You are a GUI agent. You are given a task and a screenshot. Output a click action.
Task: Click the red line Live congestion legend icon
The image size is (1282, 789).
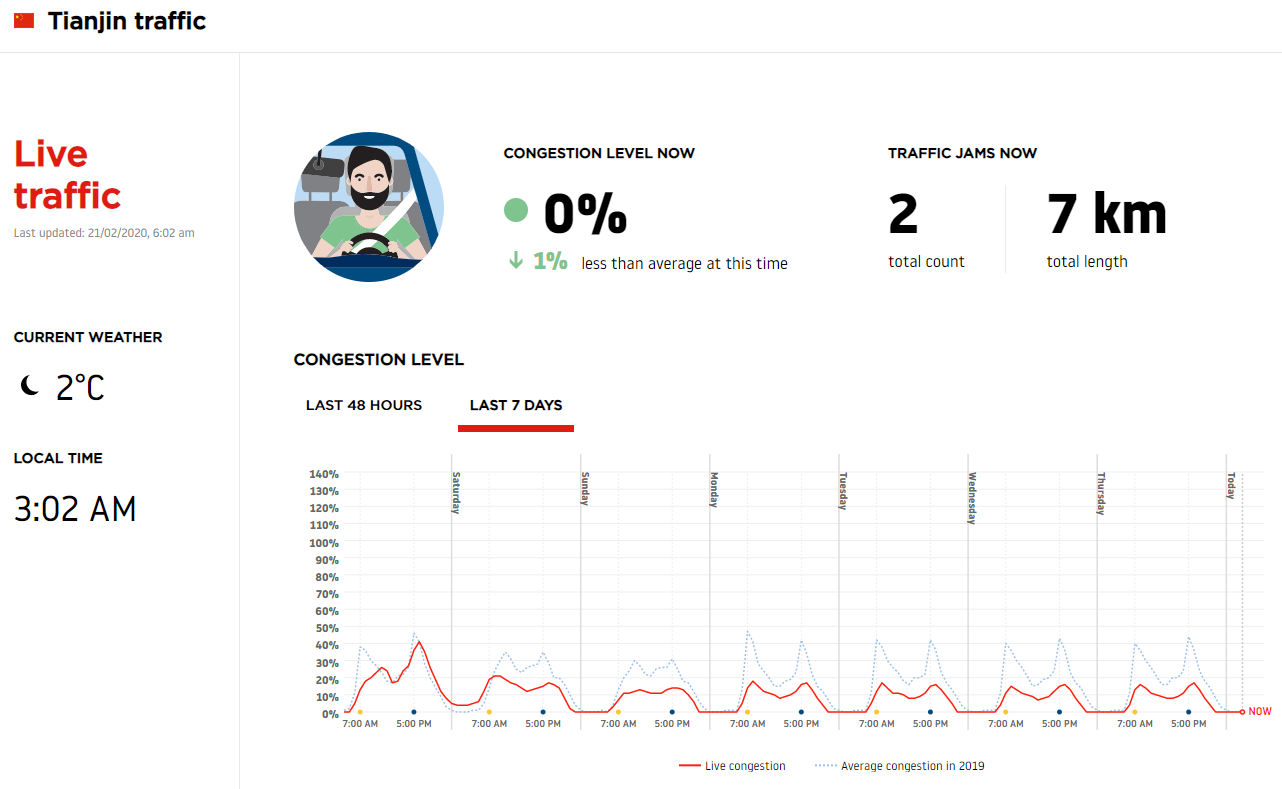coord(689,766)
